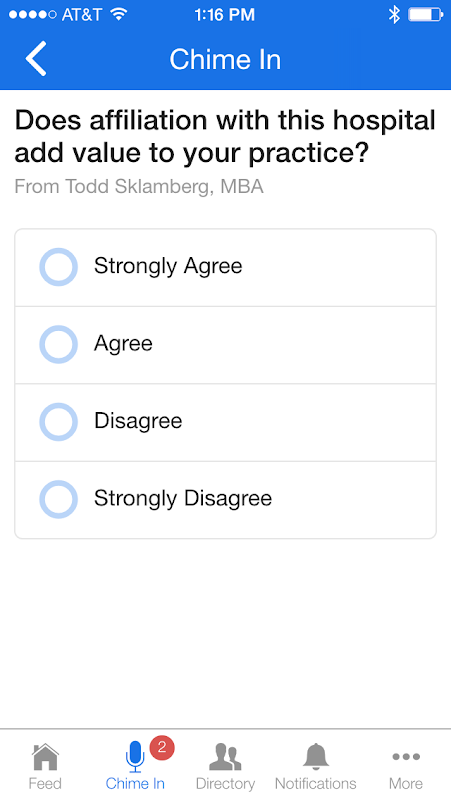The width and height of the screenshot is (451, 800).
Task: Tap the From Todd Sklamberg, MBA text
Action: click(139, 187)
